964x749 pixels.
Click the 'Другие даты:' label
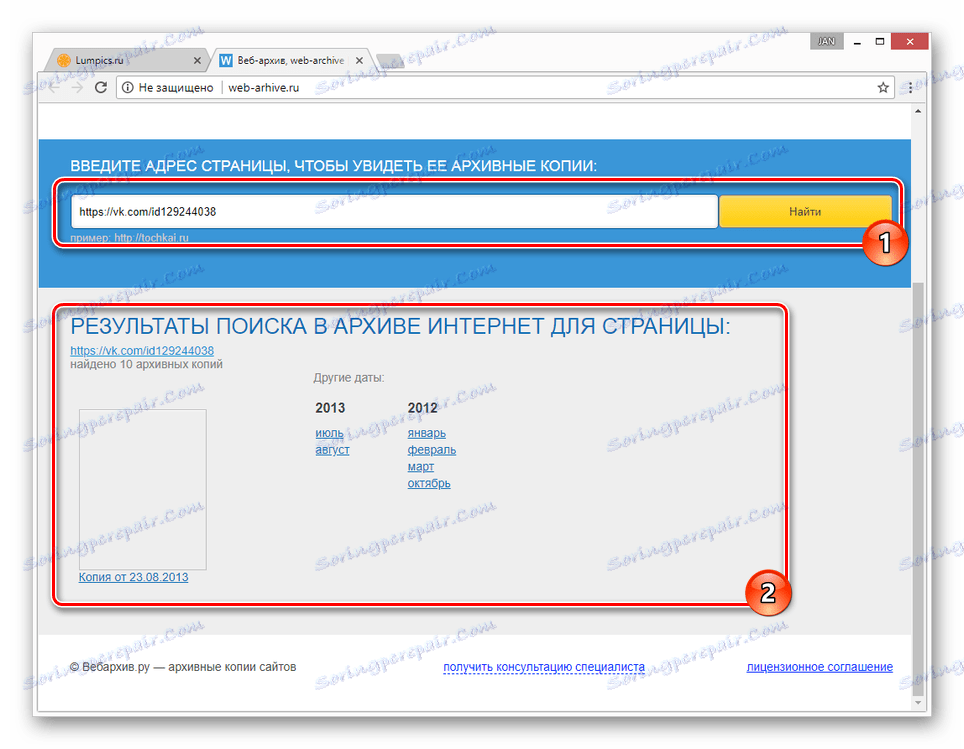(x=349, y=378)
